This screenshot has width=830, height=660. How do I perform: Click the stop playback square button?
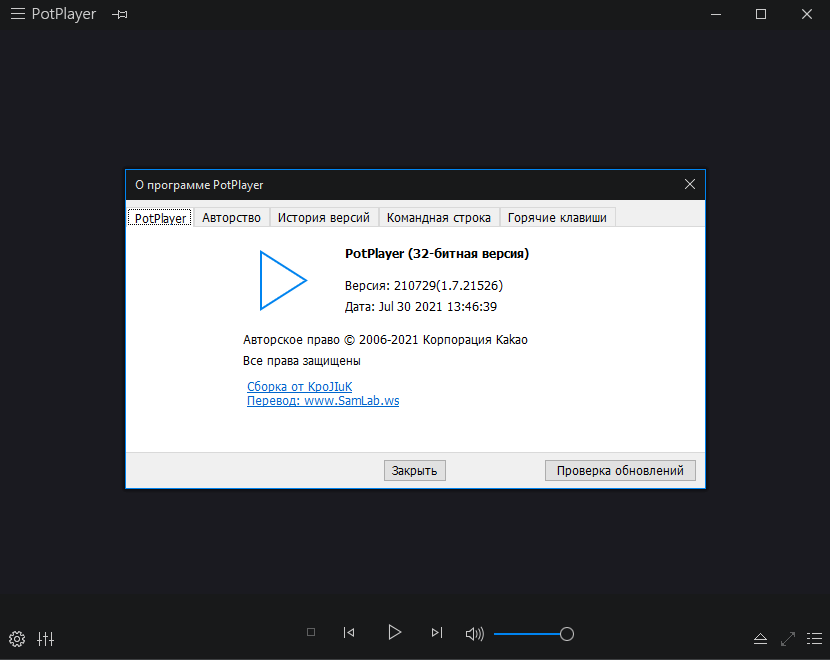[x=311, y=632]
